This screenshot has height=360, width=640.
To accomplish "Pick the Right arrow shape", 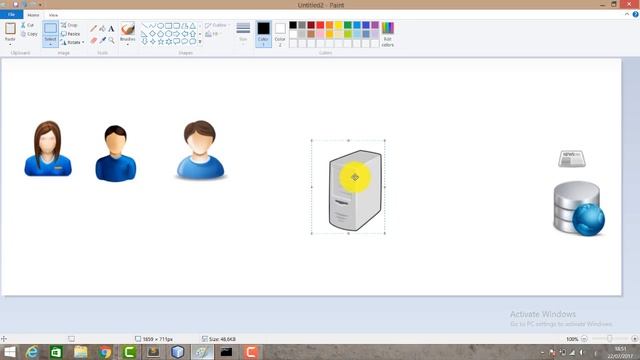I will click(176, 33).
